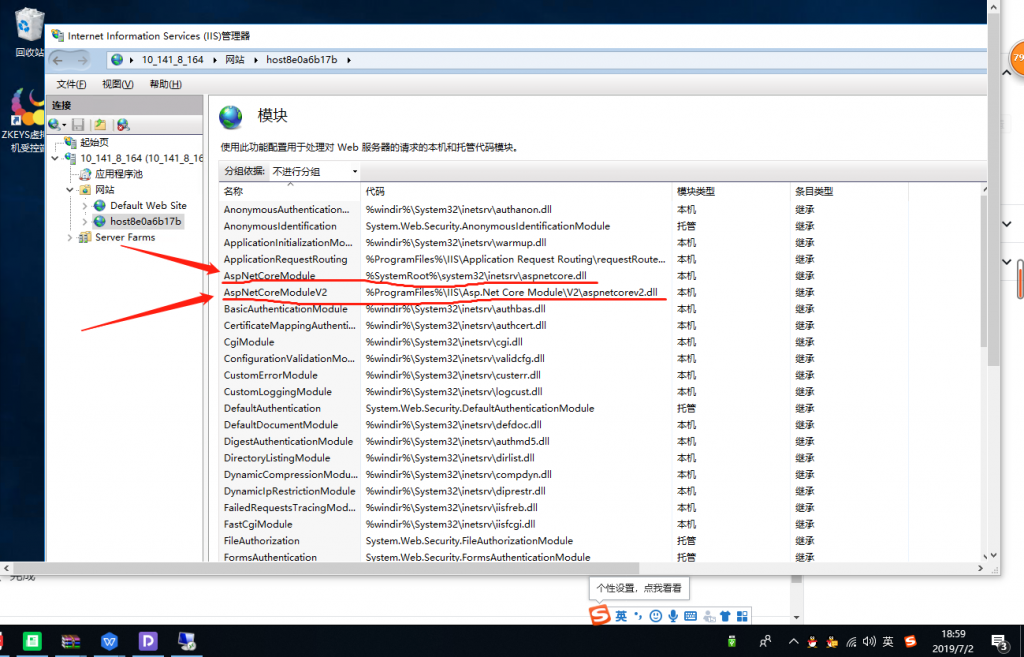Click the punctuation mode icon on the Sogou bar

[638, 616]
